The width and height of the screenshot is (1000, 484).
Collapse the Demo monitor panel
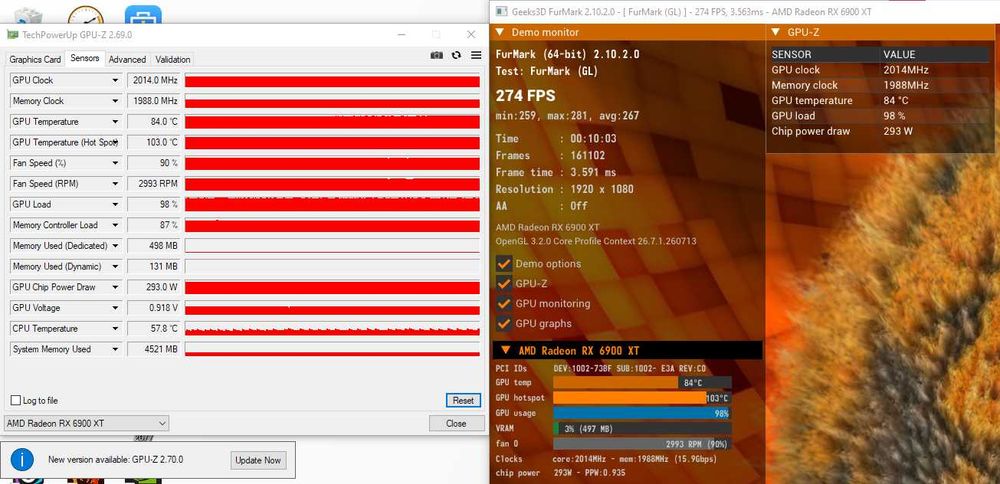500,32
